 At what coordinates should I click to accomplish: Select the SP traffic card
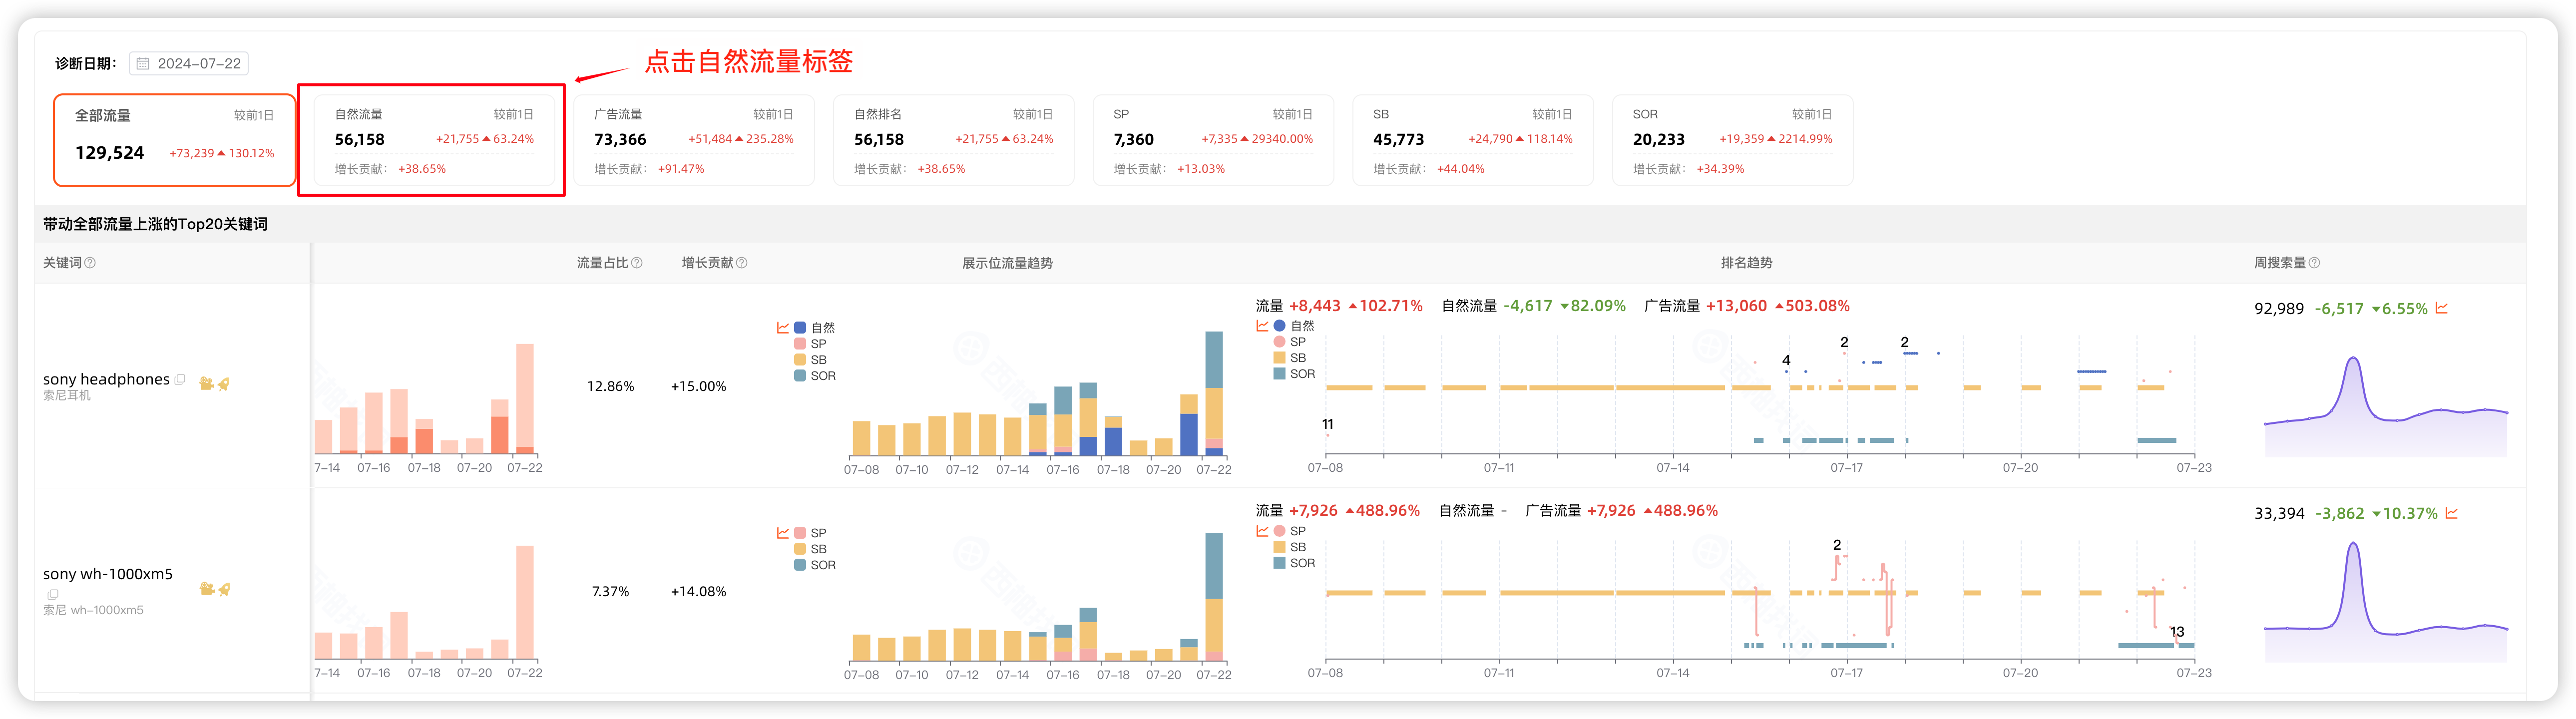tap(1213, 140)
